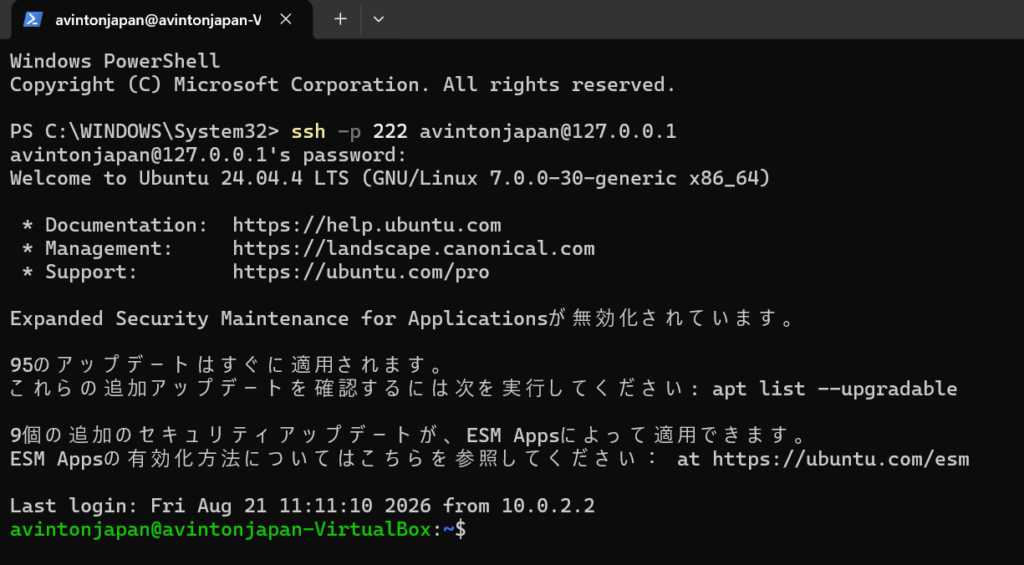Click green 'avintonjapan@avintonjapan-VirtualBox' prompt
The height and width of the screenshot is (565, 1024).
(x=221, y=530)
